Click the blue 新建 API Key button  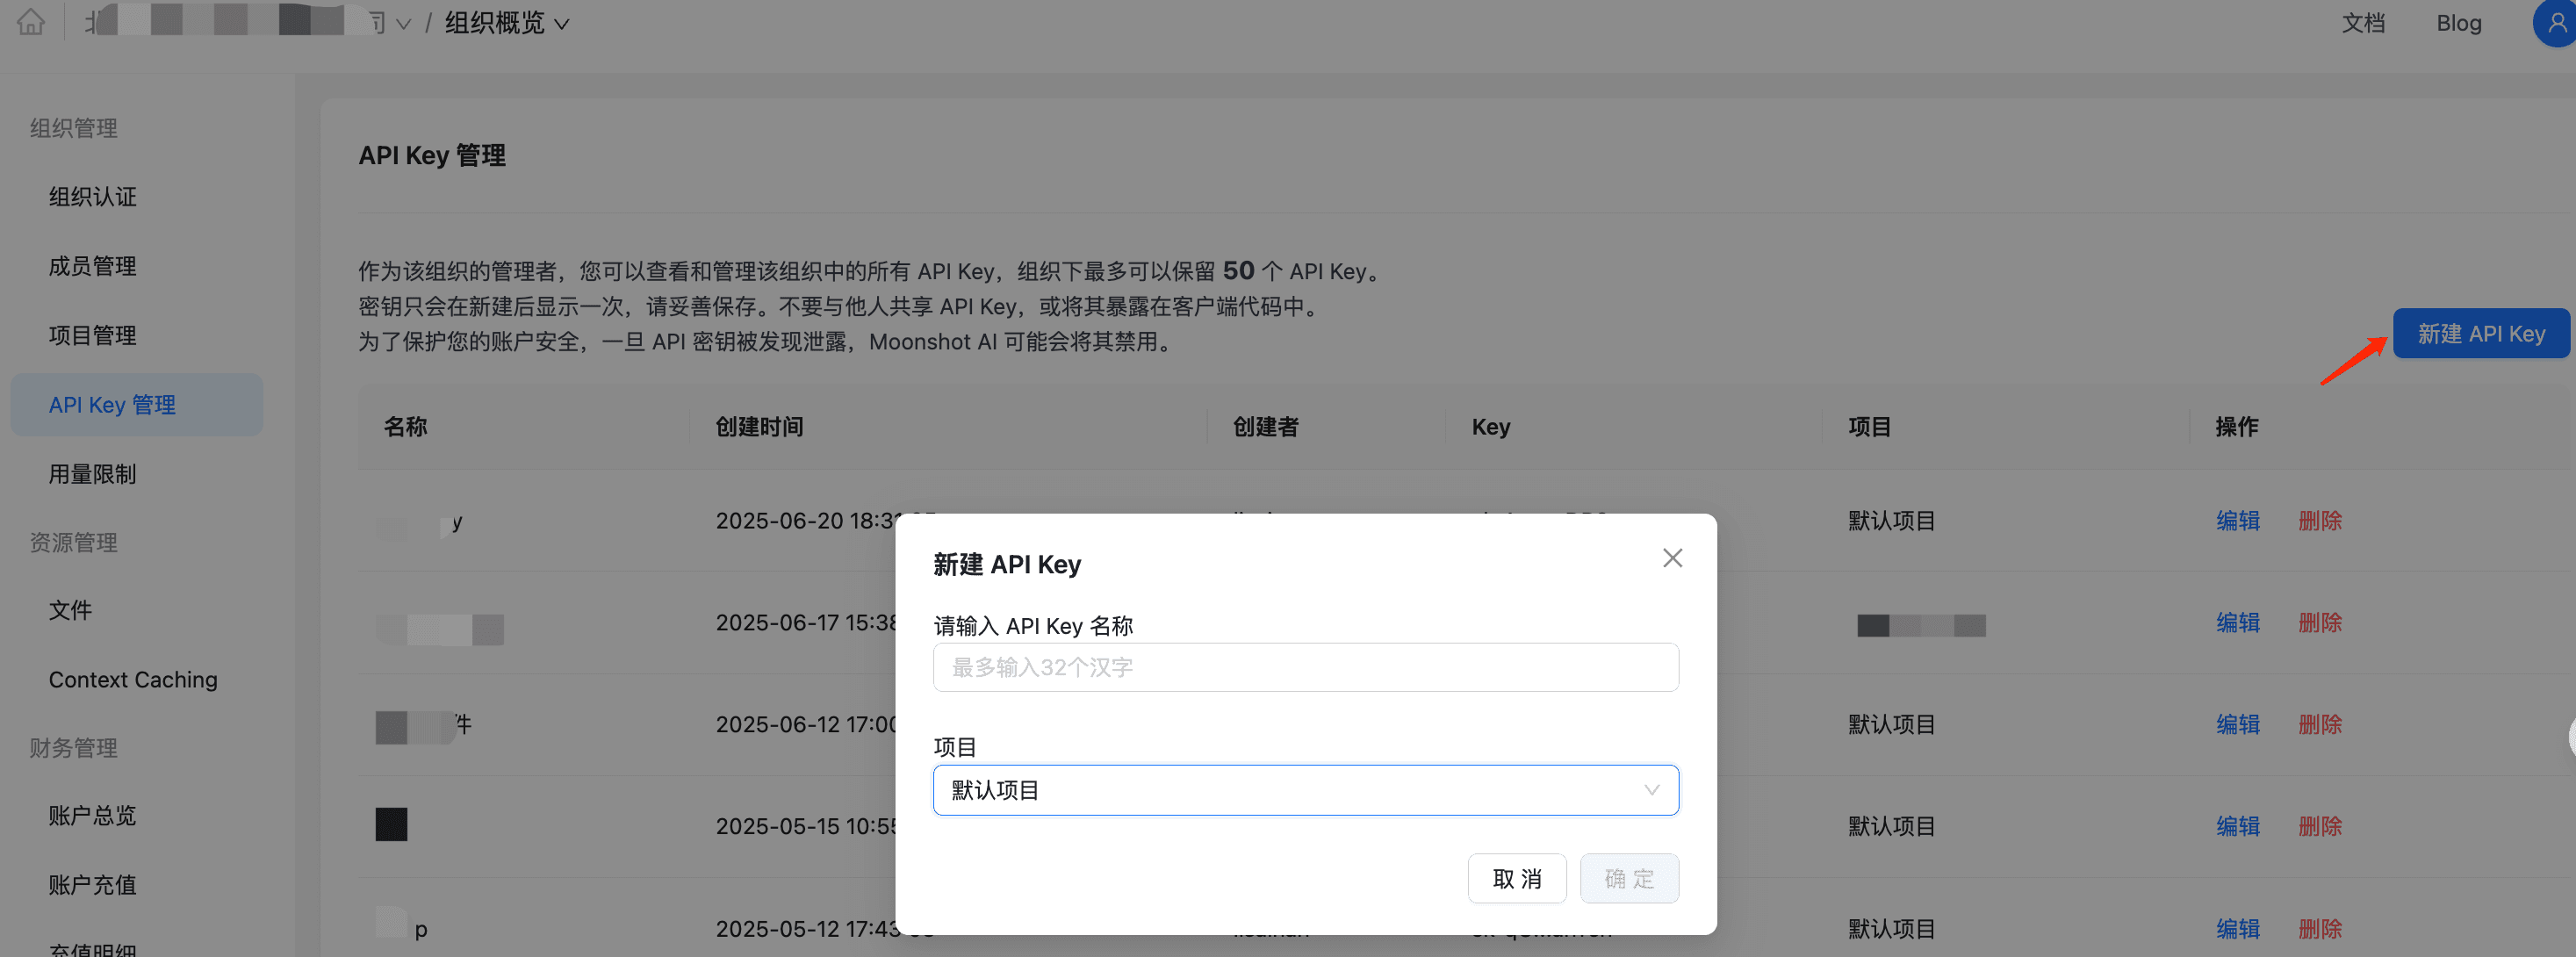2480,334
